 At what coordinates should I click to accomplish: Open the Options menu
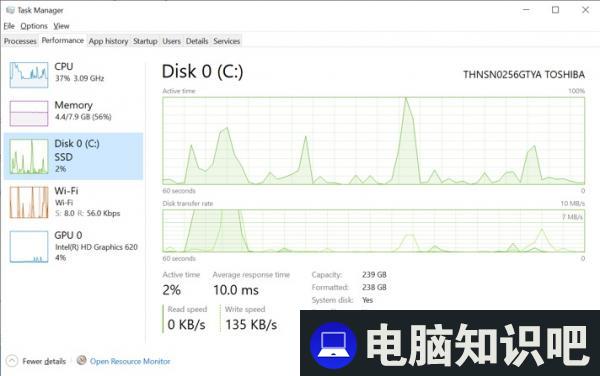point(34,26)
